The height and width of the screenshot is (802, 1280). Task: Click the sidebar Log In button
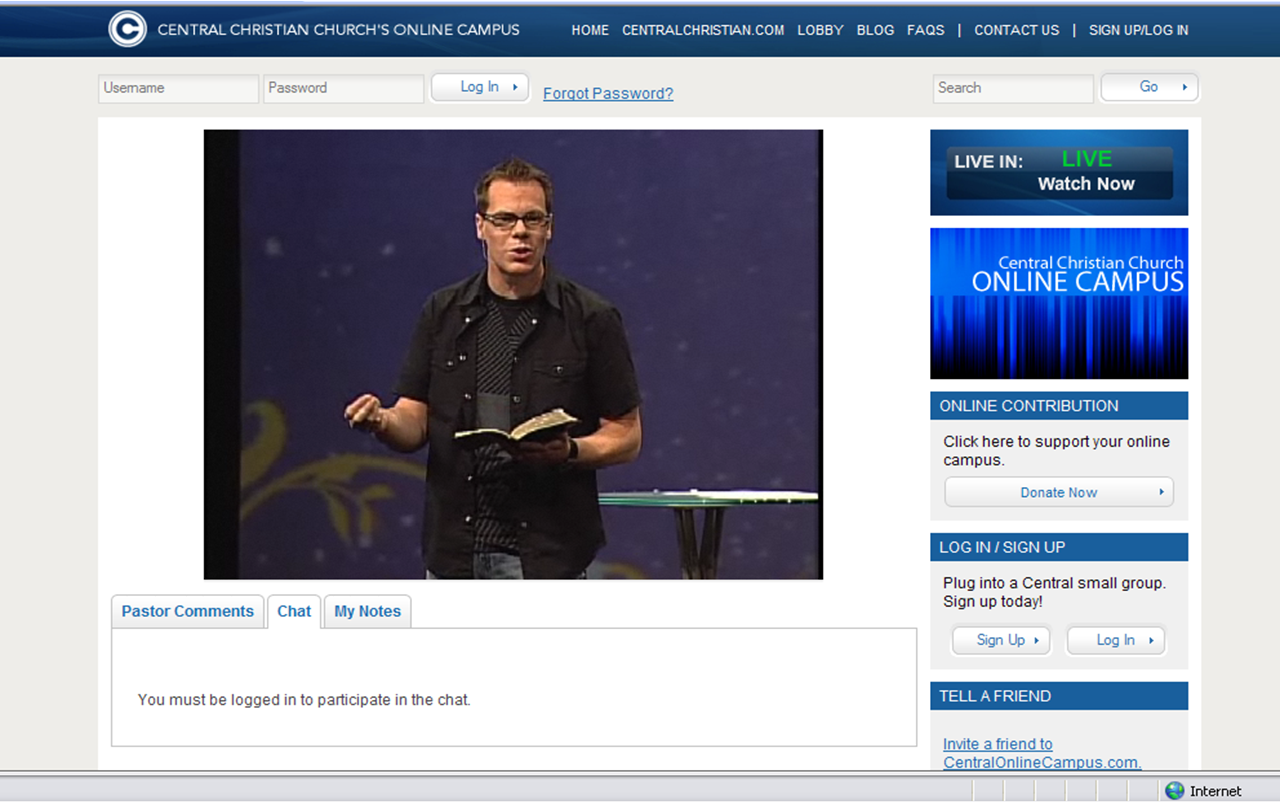[x=1116, y=640]
